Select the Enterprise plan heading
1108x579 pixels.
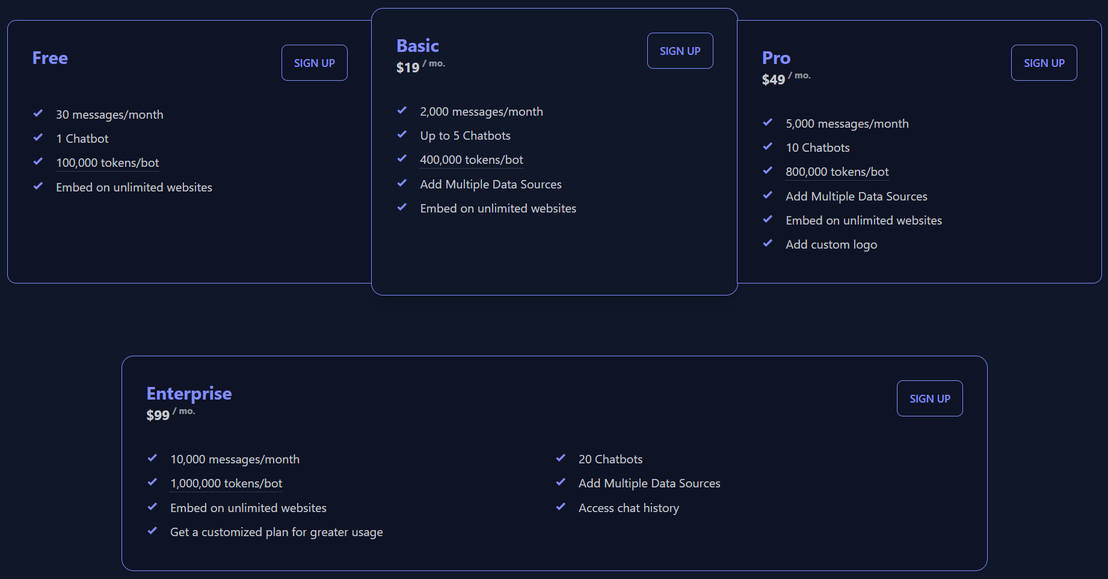coord(189,393)
